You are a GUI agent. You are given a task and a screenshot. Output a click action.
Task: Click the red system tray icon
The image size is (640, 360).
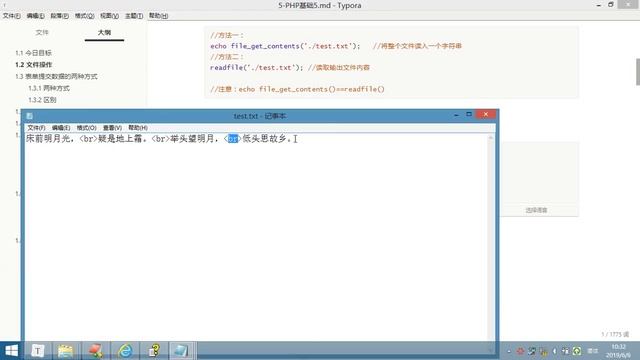[520, 351]
